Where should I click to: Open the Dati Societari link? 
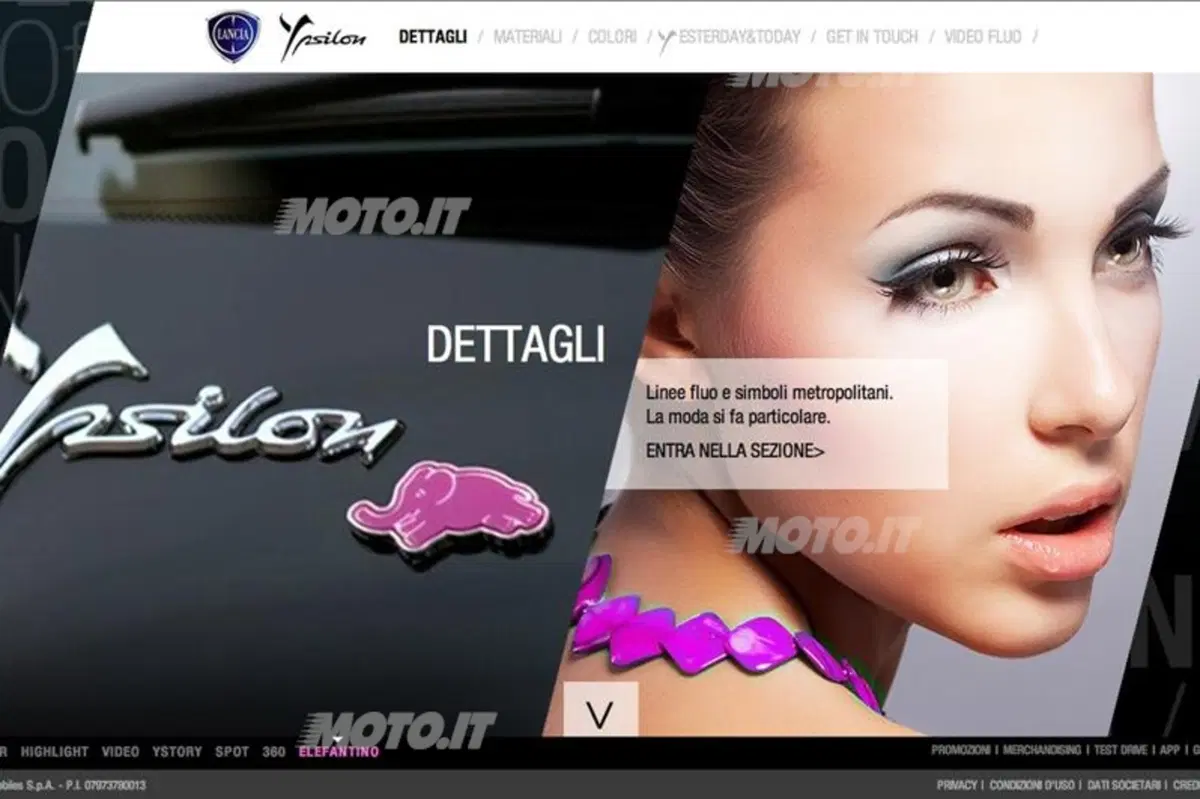[x=1124, y=785]
